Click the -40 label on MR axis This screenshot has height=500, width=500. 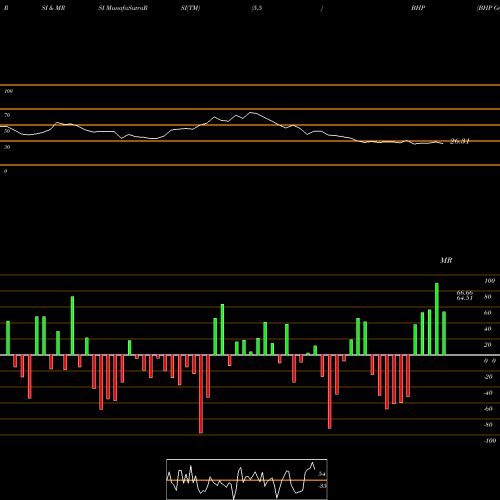[488, 393]
